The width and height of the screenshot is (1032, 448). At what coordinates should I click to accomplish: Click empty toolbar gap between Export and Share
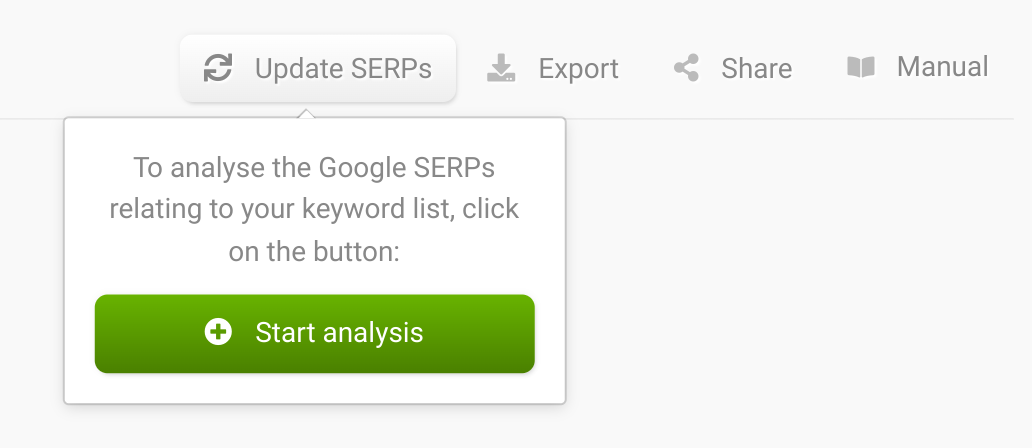(646, 68)
